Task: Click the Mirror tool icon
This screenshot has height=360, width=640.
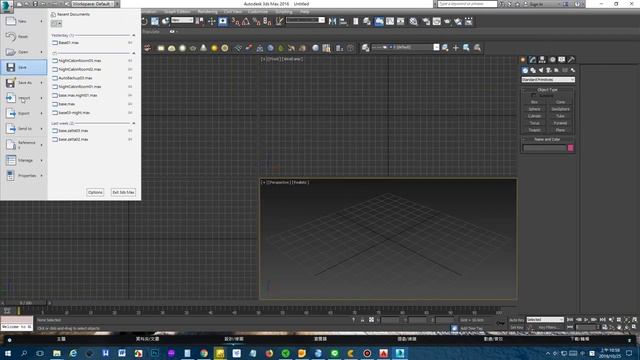Action: coord(333,21)
